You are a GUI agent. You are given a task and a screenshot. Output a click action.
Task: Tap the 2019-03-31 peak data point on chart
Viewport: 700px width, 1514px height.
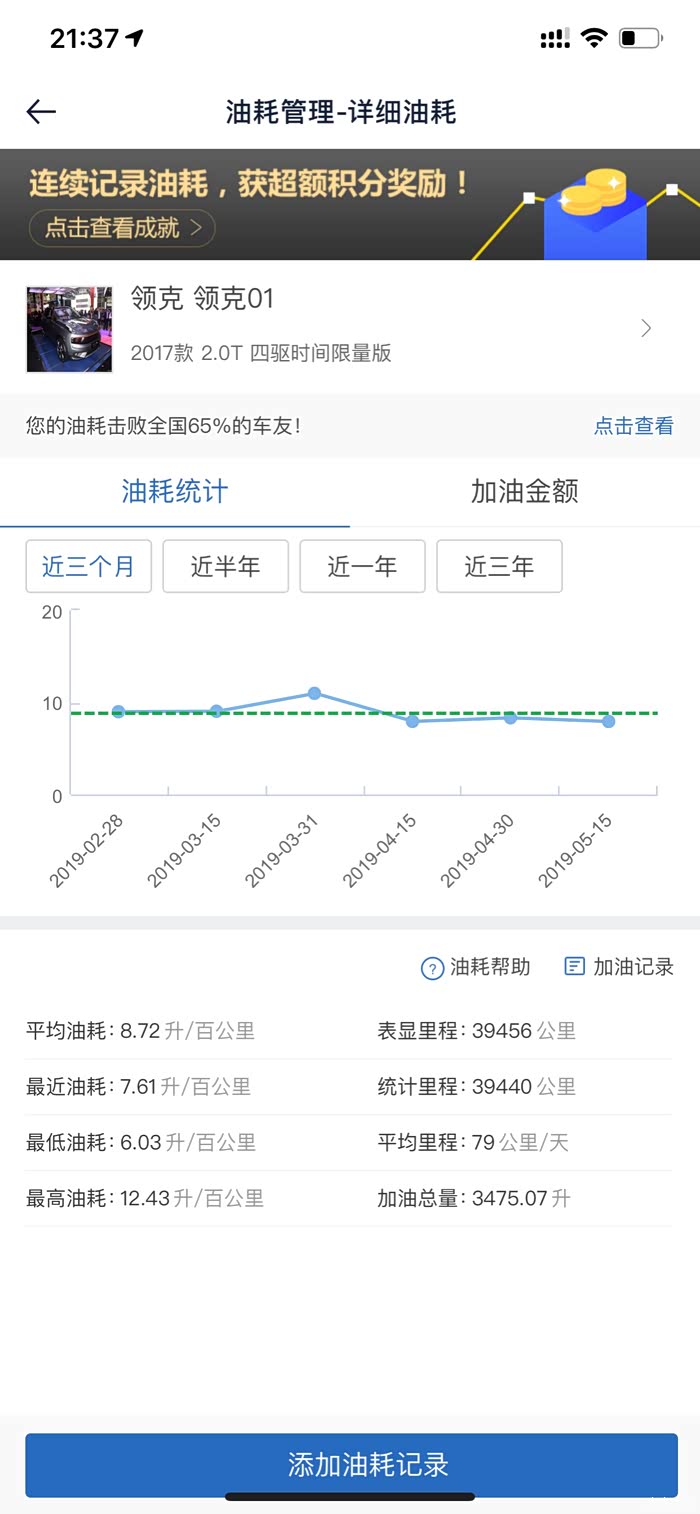[314, 693]
